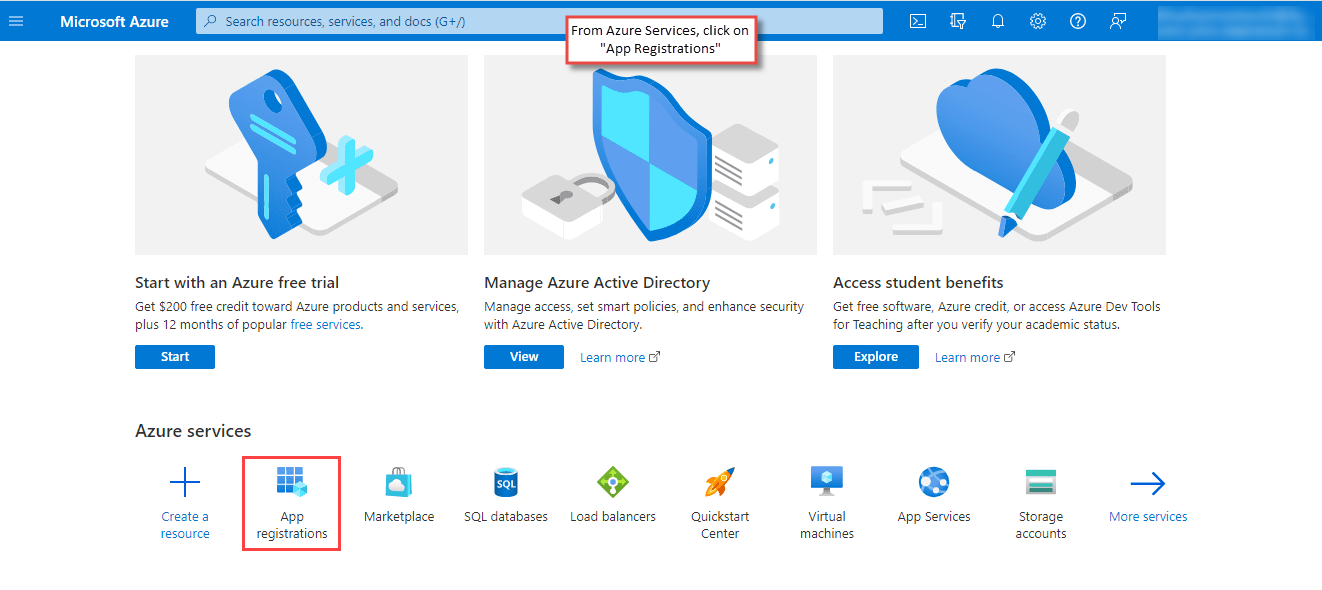This screenshot has width=1322, height=590.
Task: Click the Create a resource label
Action: [x=185, y=525]
